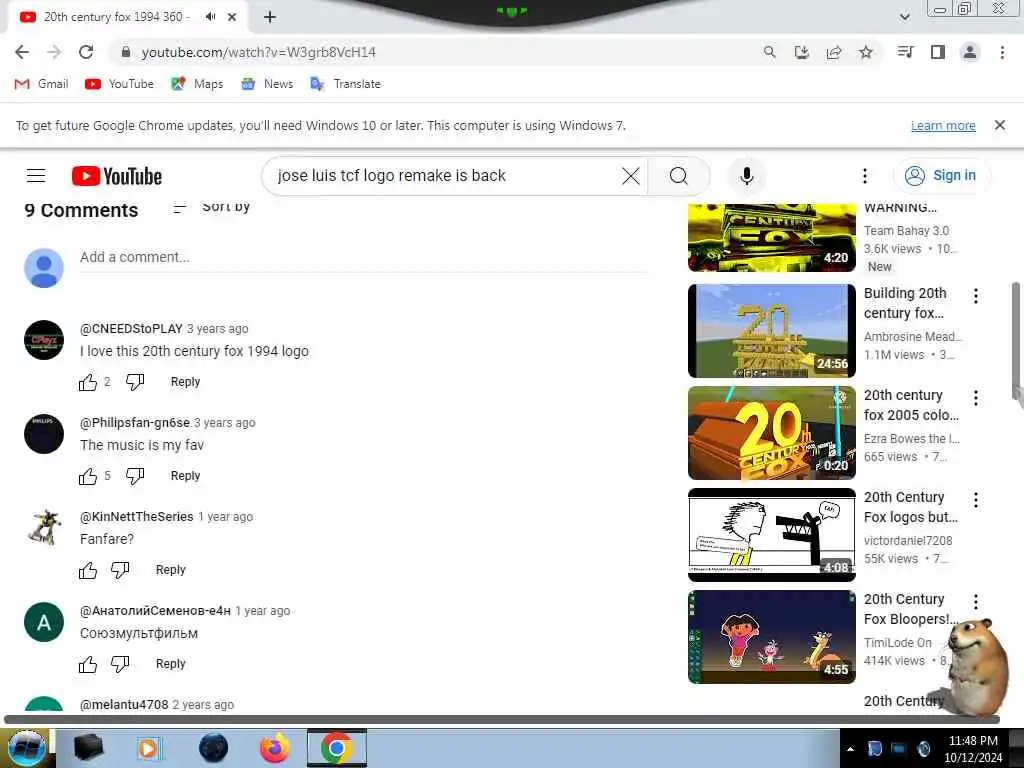Open options for '20th century fox 2005 colo...' video
Screen dimensions: 1024x768
976,398
